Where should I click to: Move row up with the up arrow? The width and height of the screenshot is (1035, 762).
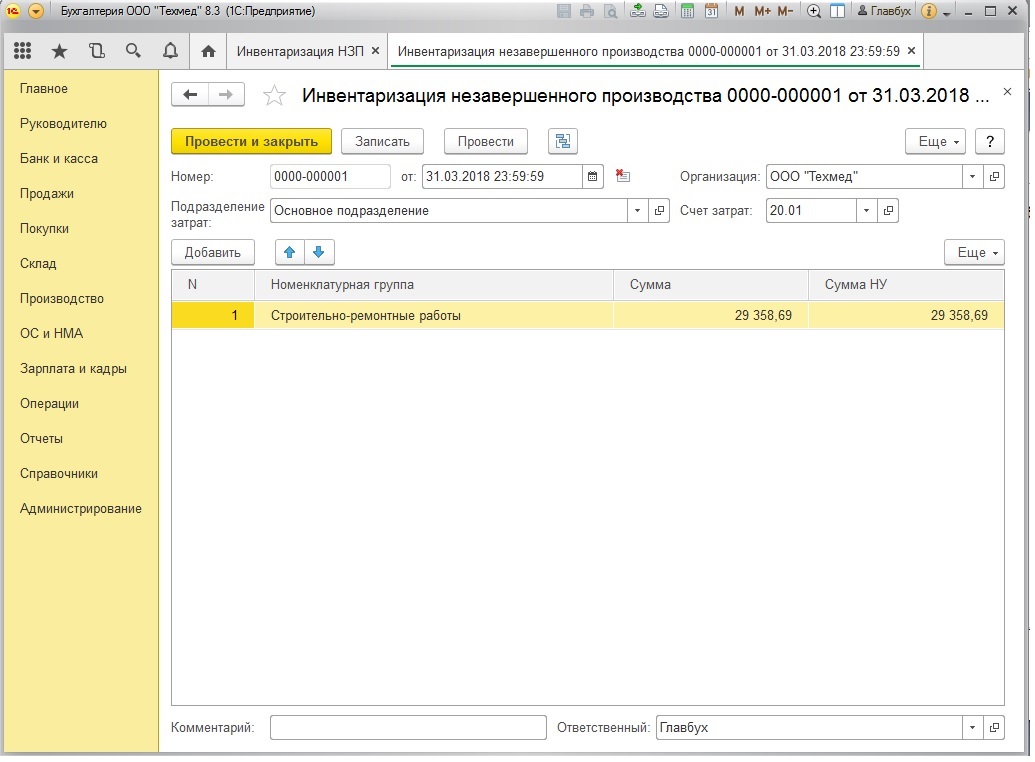290,253
